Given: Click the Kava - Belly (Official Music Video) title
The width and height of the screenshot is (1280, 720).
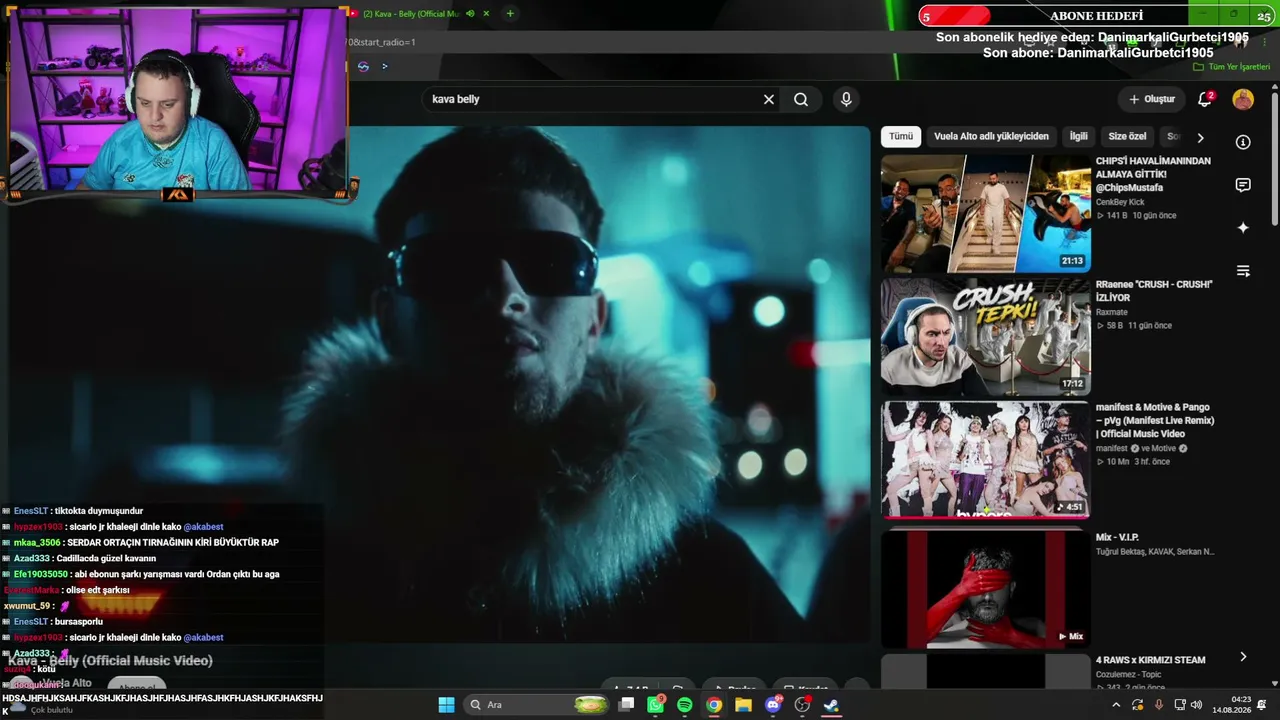Looking at the screenshot, I should [110, 661].
